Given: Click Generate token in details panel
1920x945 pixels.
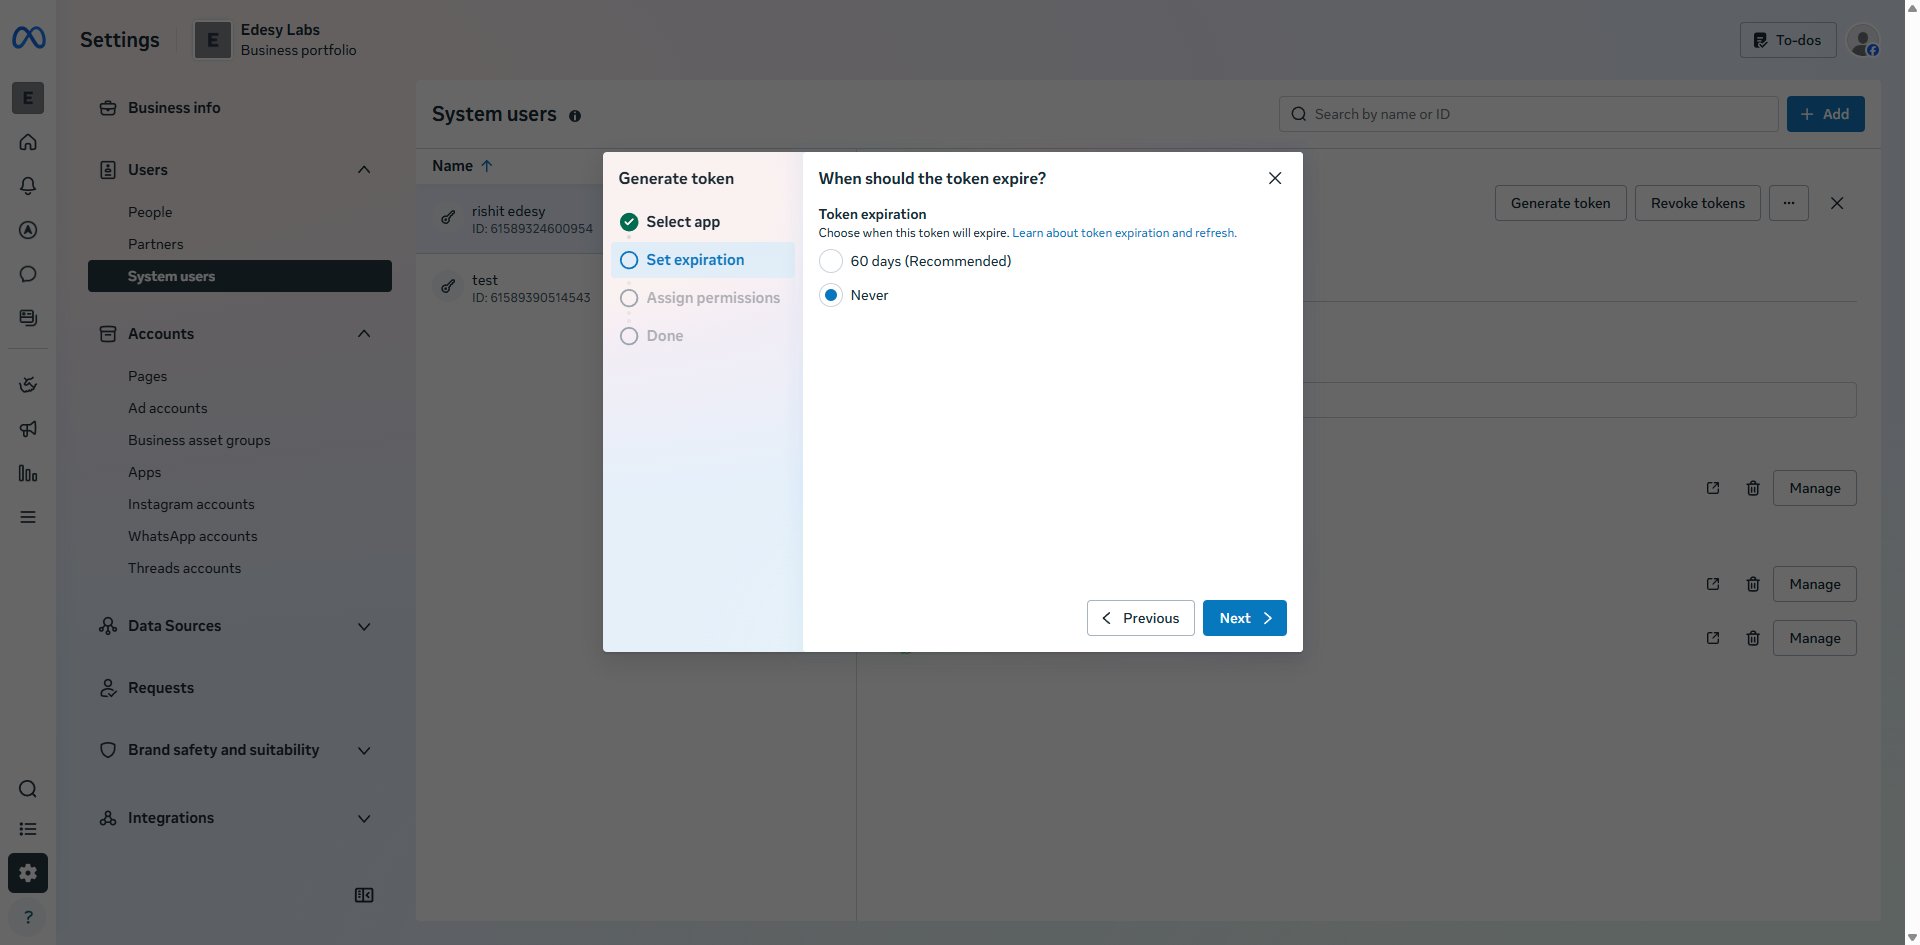Looking at the screenshot, I should tap(1561, 203).
